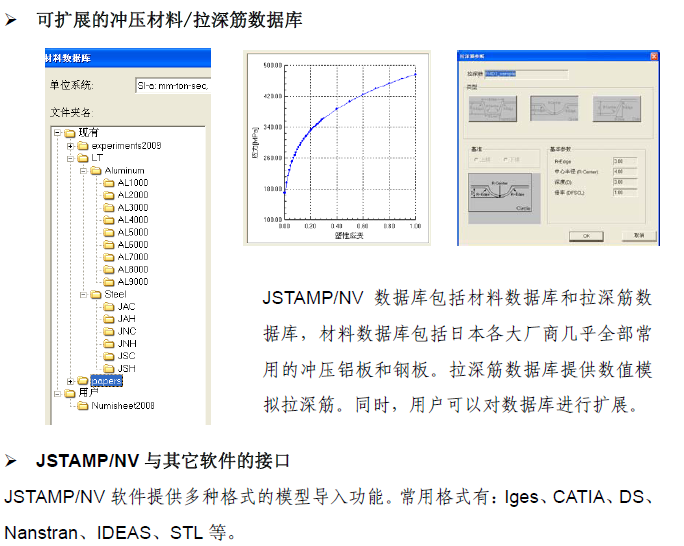Click the drawbead name input field
This screenshot has height=546, width=684.
click(527, 74)
